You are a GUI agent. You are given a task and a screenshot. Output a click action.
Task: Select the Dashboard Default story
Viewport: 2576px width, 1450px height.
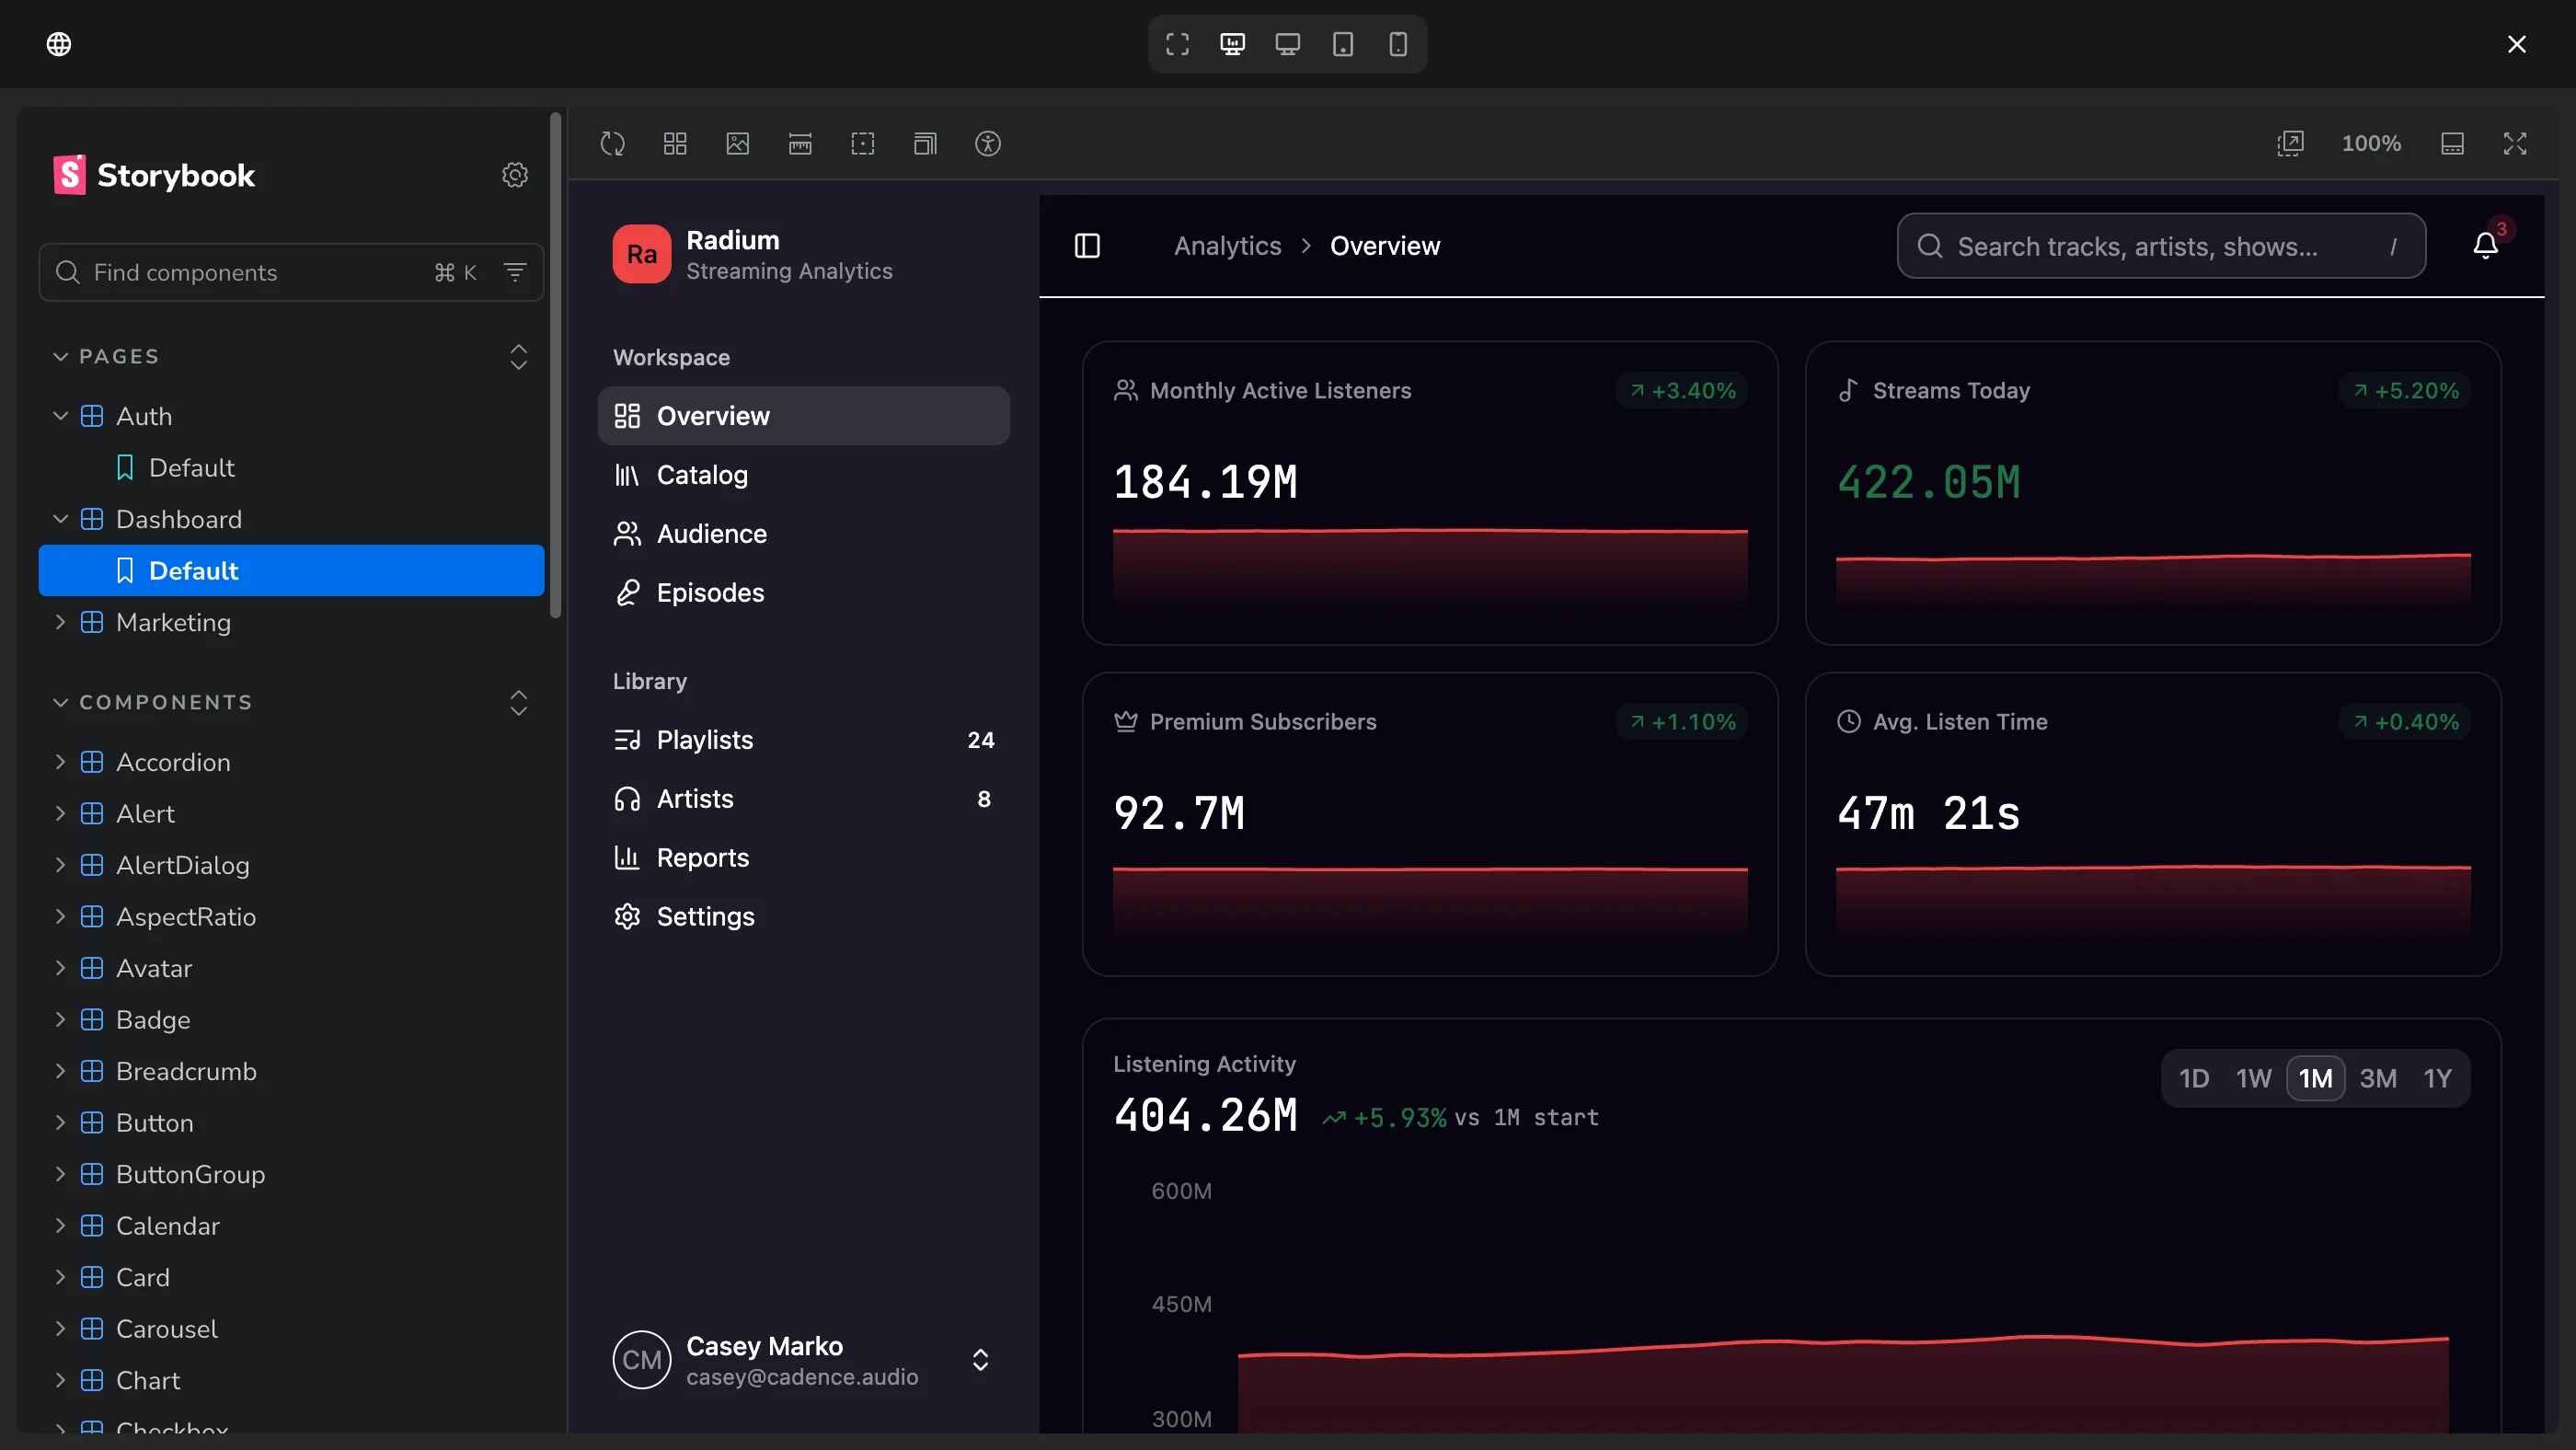(291, 571)
